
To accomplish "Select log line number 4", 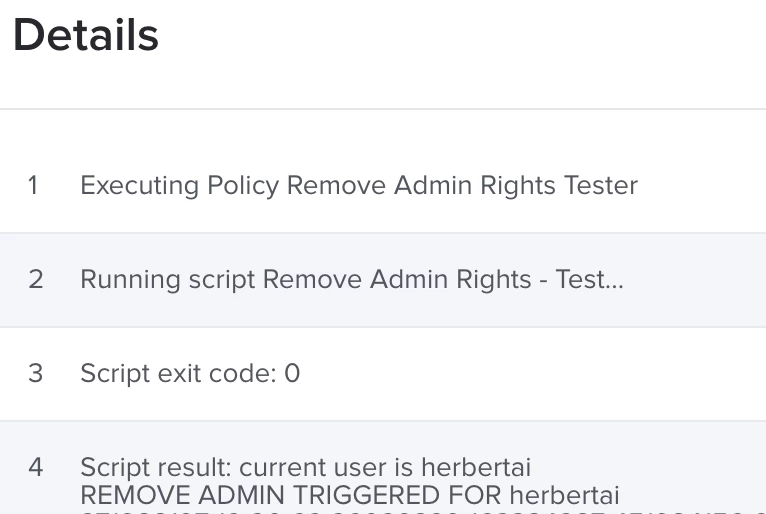I will pyautogui.click(x=36, y=467).
